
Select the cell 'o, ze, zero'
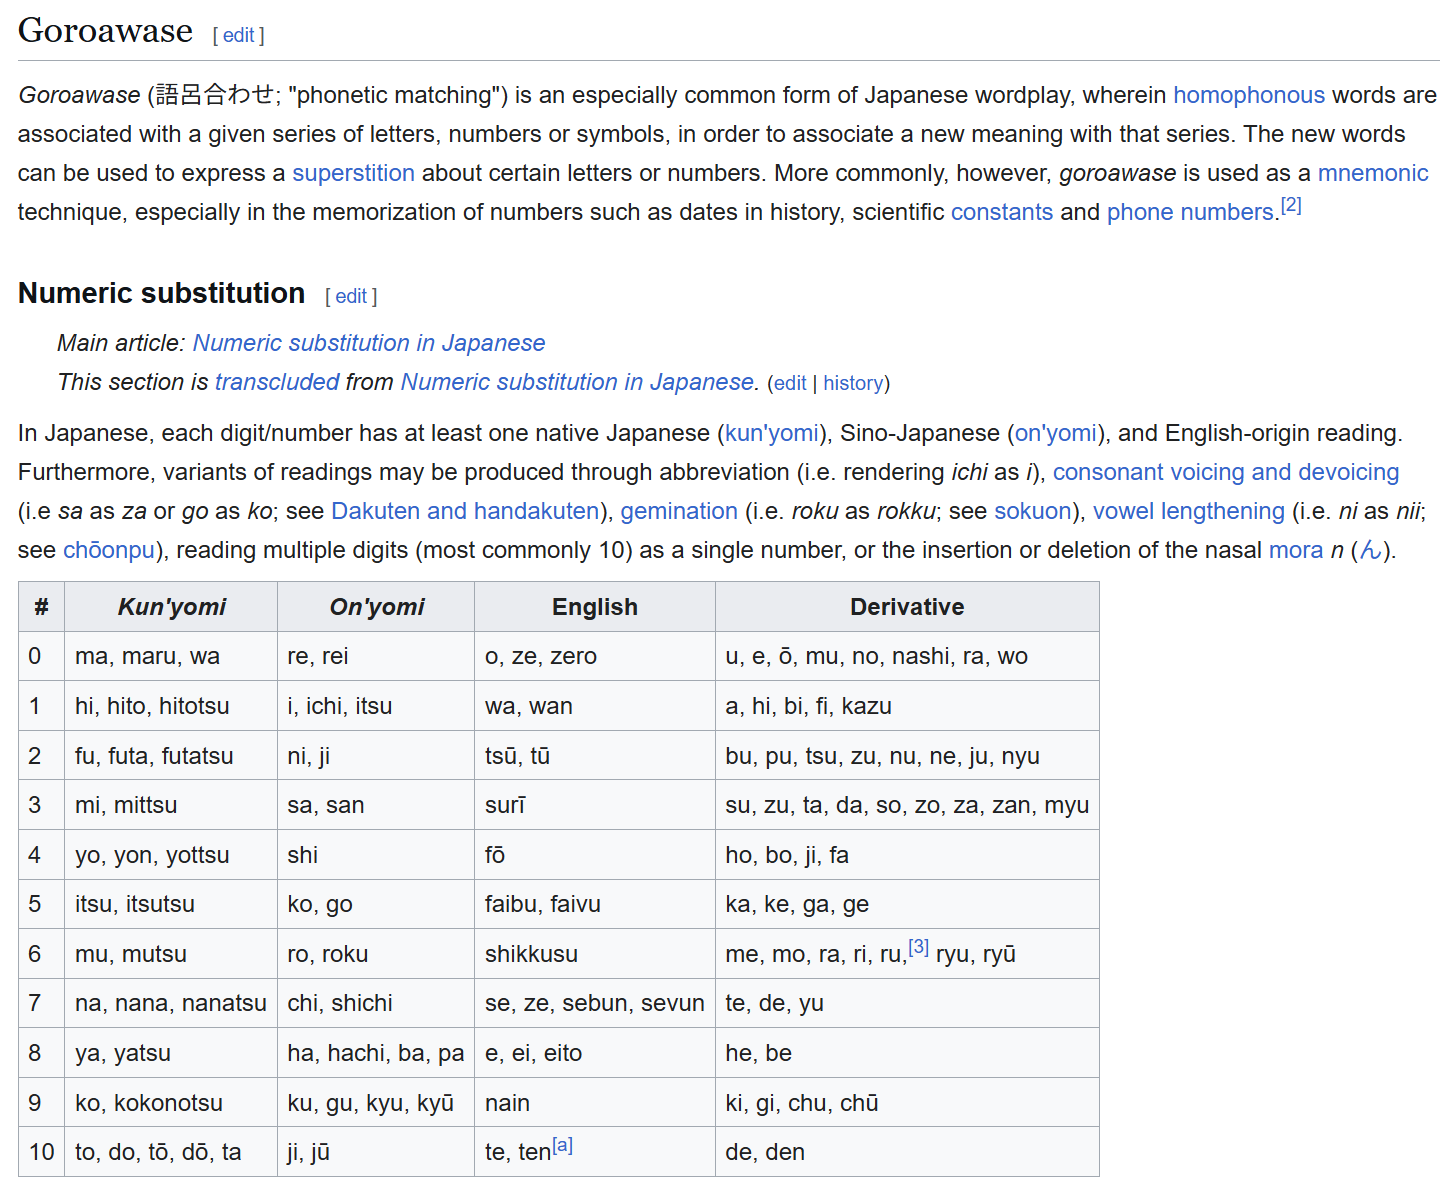pyautogui.click(x=595, y=656)
